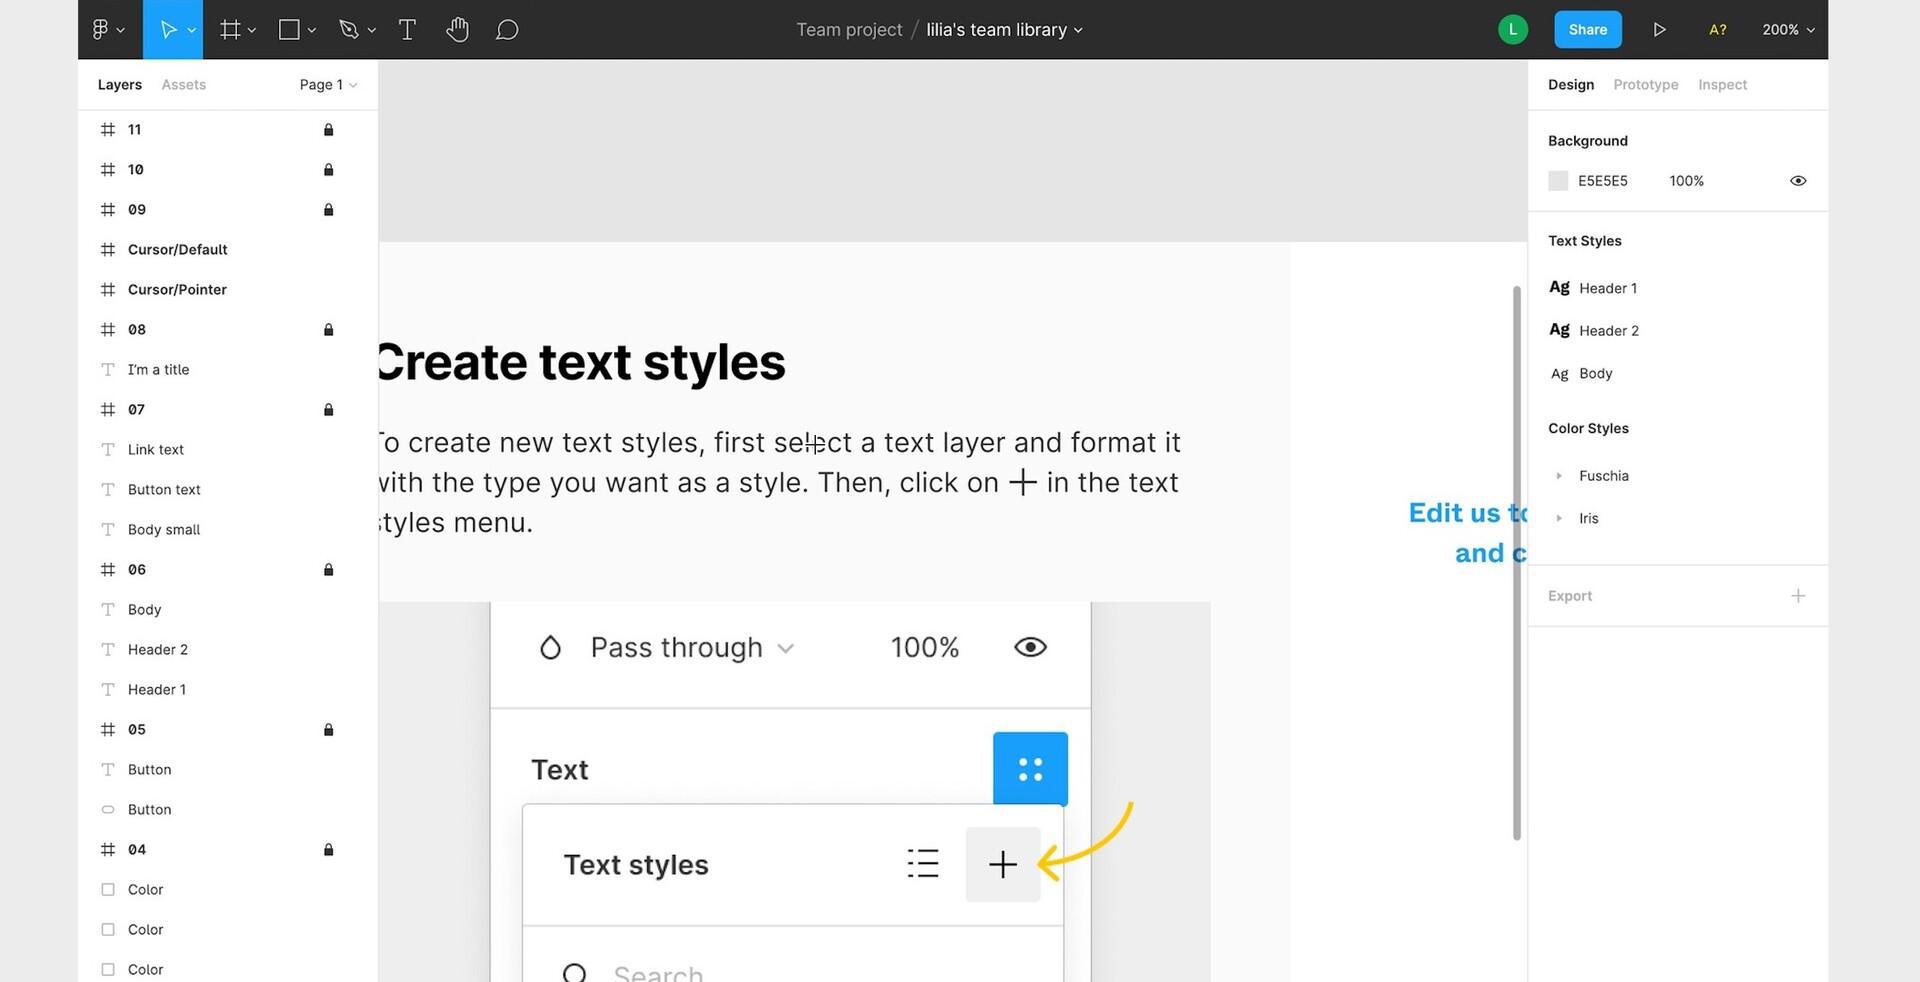This screenshot has height=982, width=1920.
Task: Click Ag icon of Header 1 style
Action: pos(1559,288)
